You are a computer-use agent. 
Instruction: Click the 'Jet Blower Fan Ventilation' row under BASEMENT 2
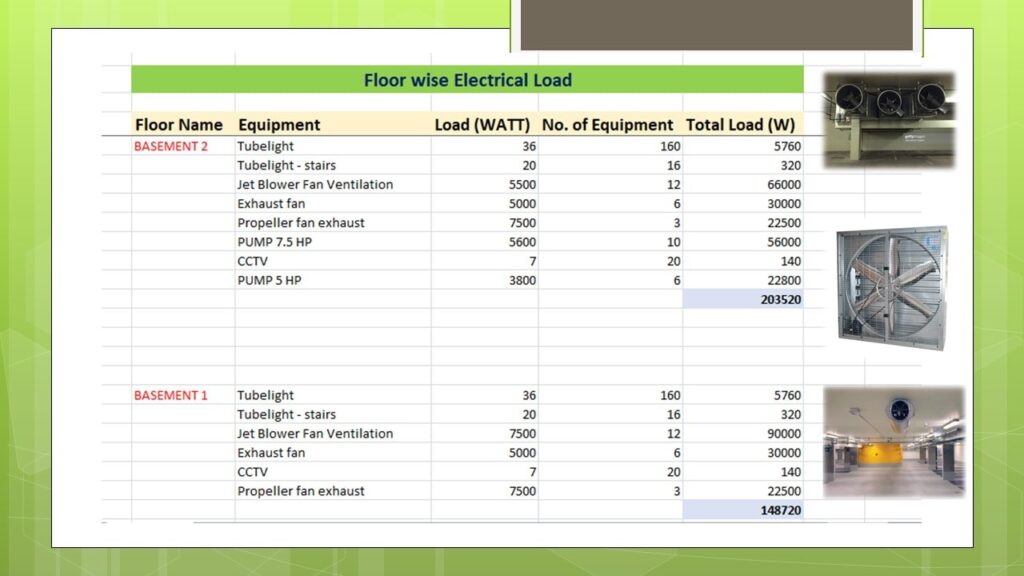[x=315, y=184]
